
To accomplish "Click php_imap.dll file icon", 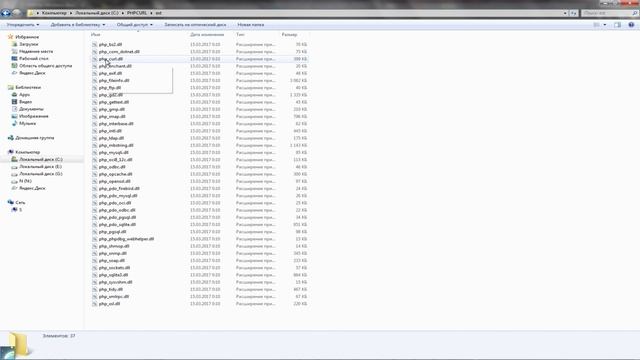I will click(95, 117).
